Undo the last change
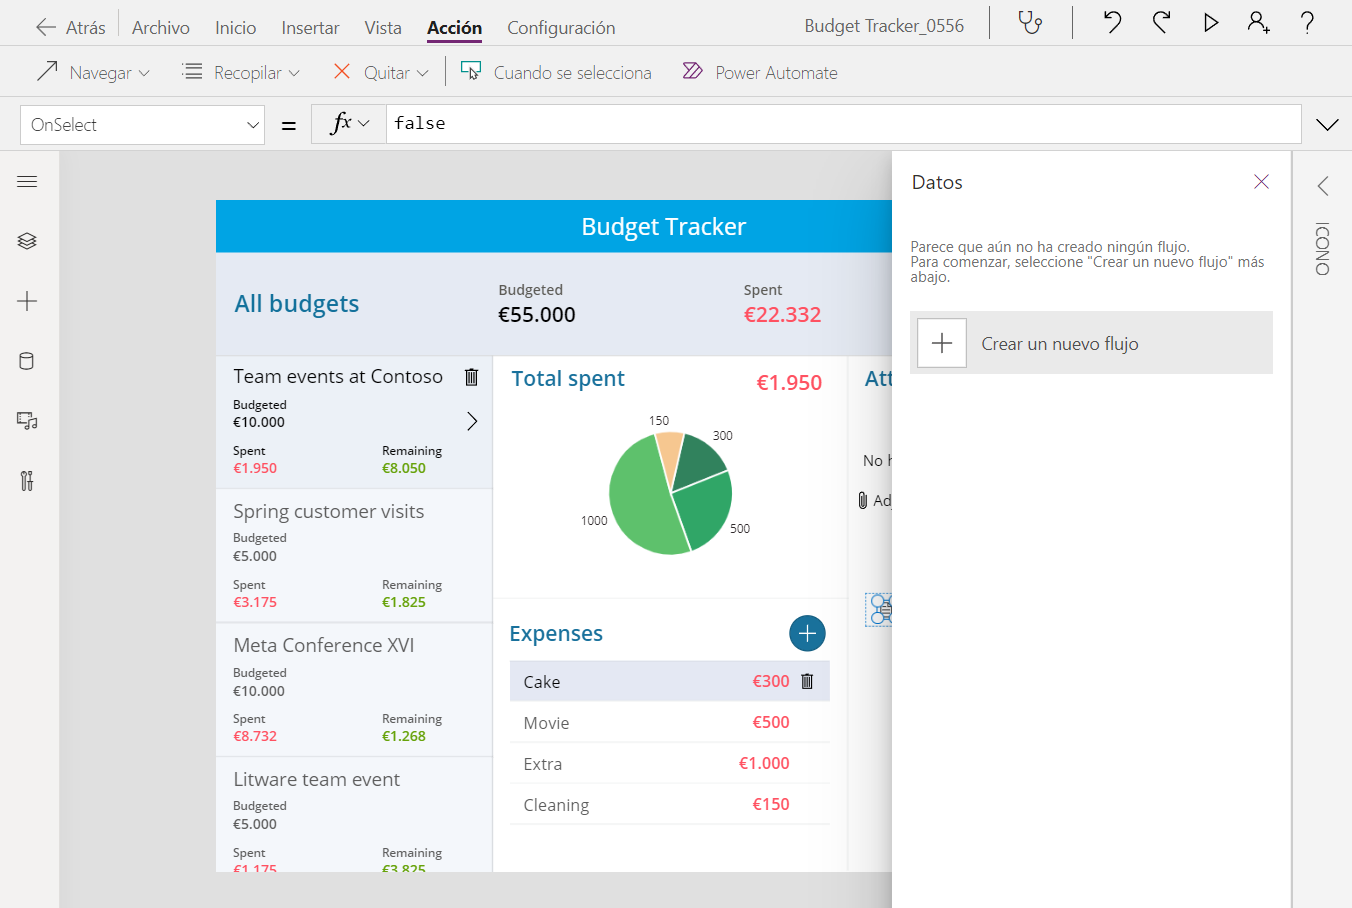 (x=1111, y=22)
